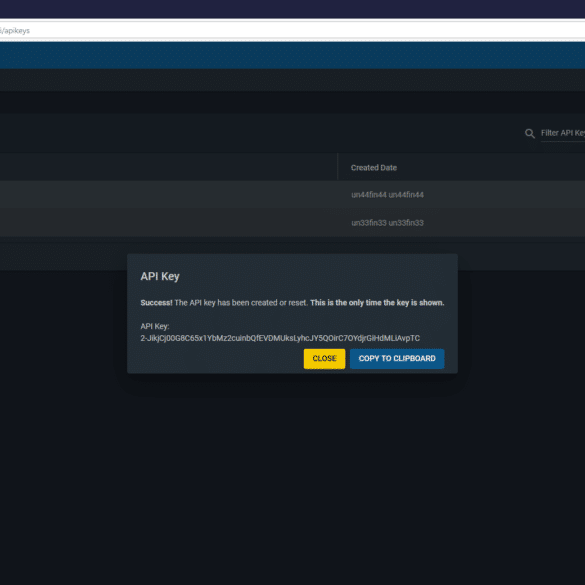This screenshot has width=585, height=585.
Task: Click the yellow CLOSE button
Action: pos(324,359)
